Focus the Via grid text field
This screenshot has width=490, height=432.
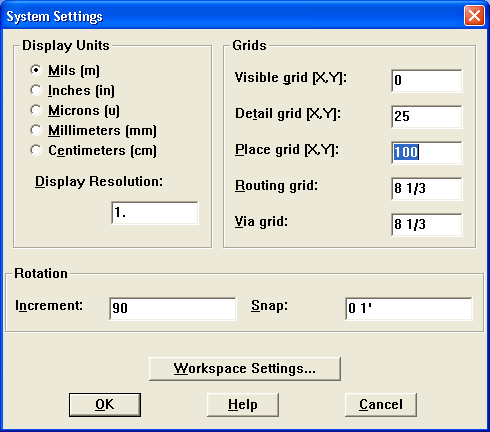pyautogui.click(x=427, y=225)
